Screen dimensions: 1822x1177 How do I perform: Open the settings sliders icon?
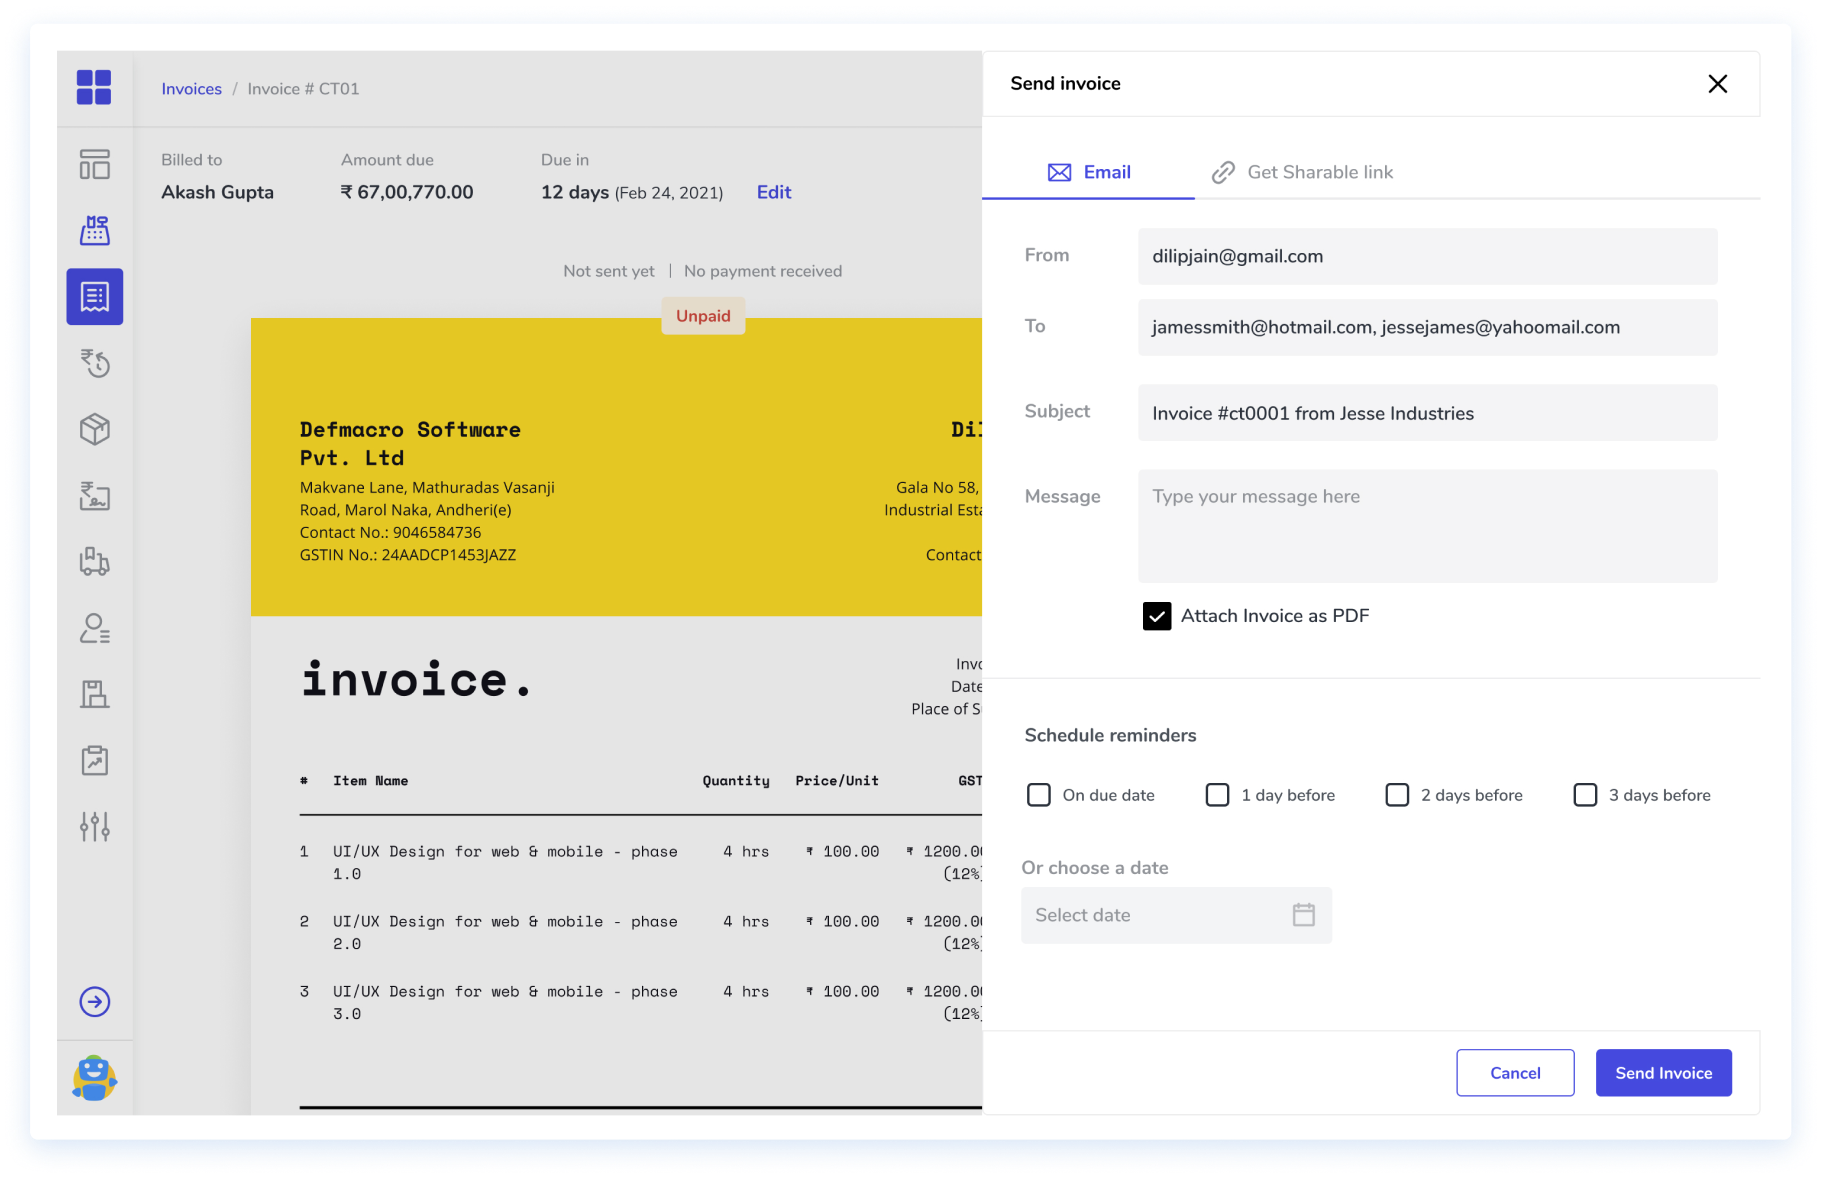point(95,827)
